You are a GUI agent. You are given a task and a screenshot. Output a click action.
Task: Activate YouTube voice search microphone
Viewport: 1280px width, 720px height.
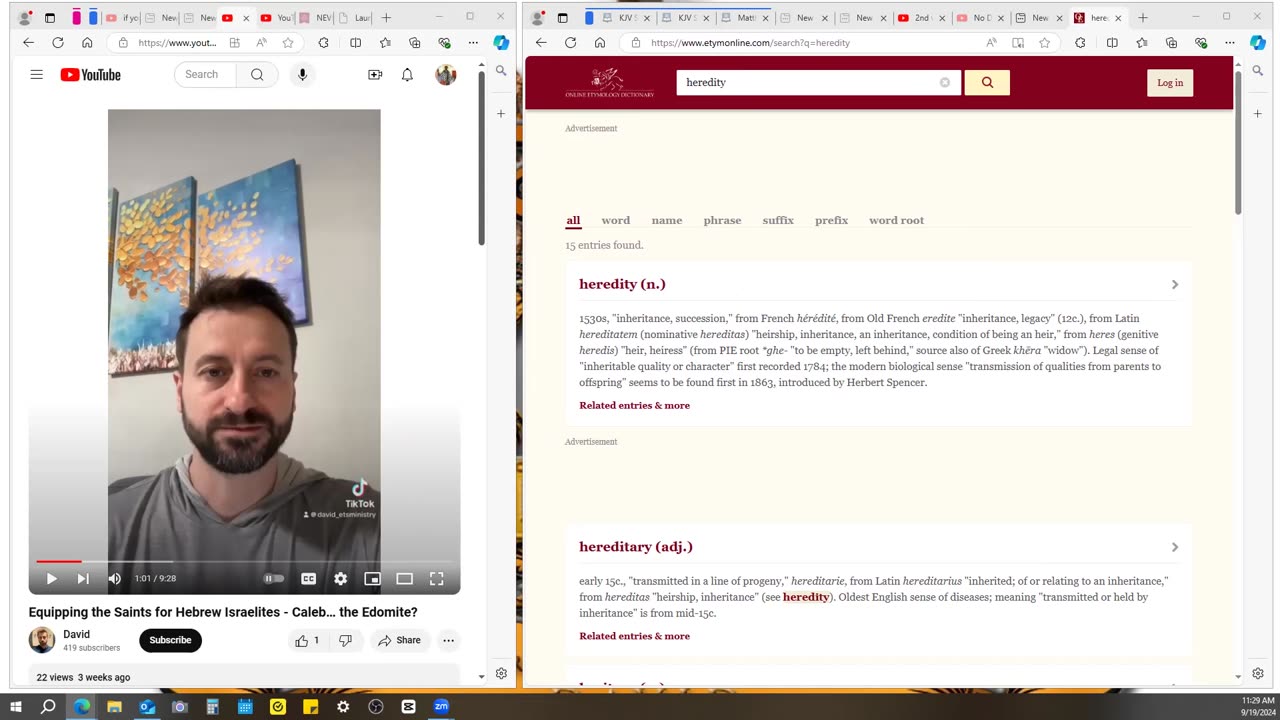(302, 75)
